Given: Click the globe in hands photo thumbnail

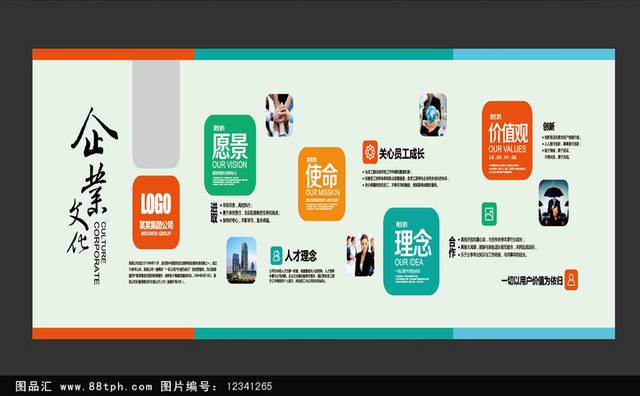Looking at the screenshot, I should pos(433,115).
